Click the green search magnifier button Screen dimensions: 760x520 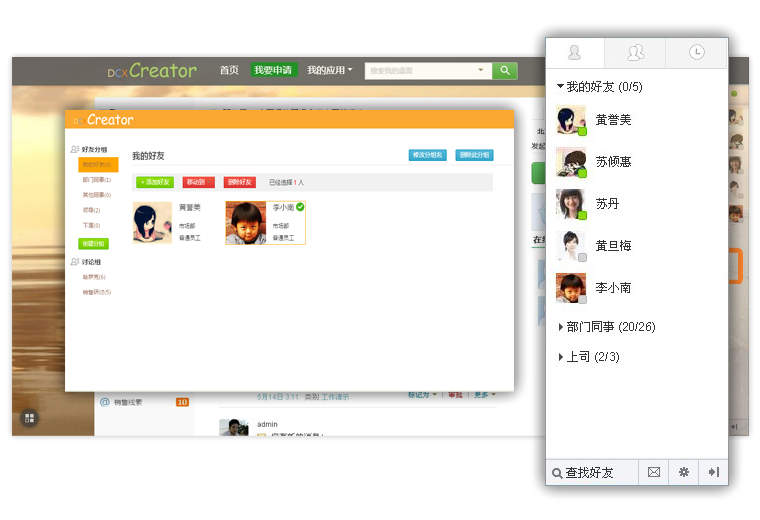(x=506, y=70)
